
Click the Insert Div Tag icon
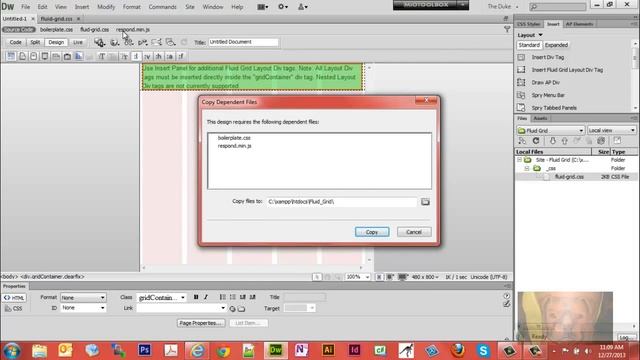point(521,57)
